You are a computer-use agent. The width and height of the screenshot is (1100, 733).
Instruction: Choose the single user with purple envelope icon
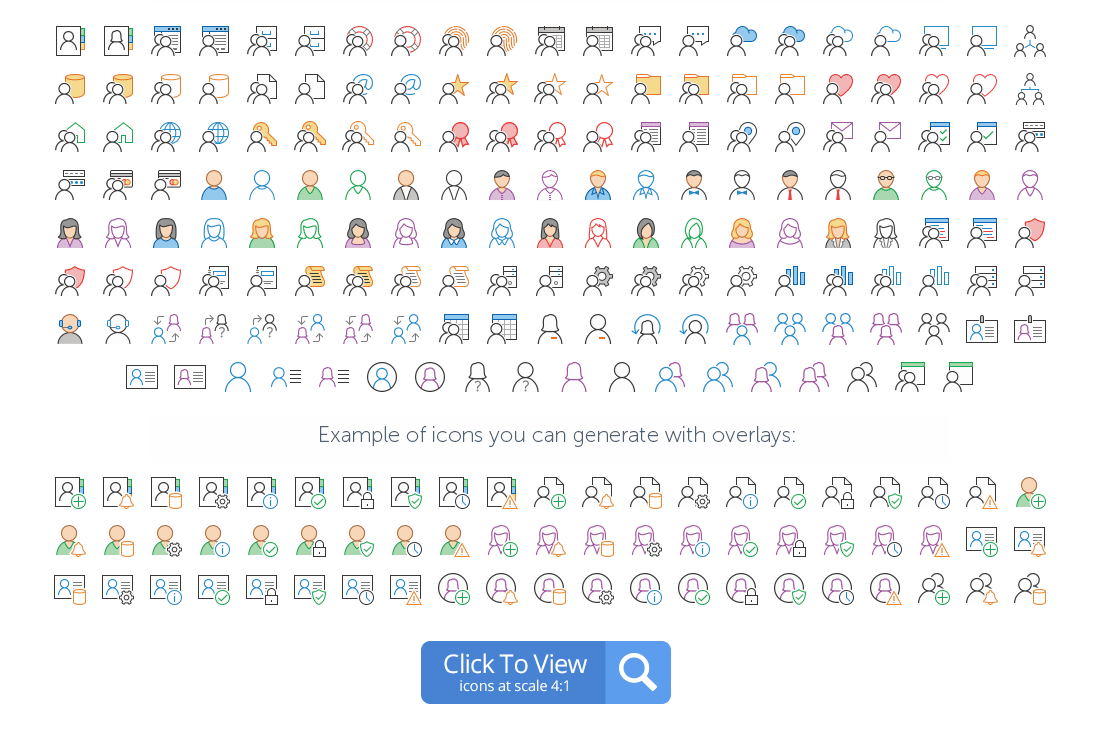[886, 137]
